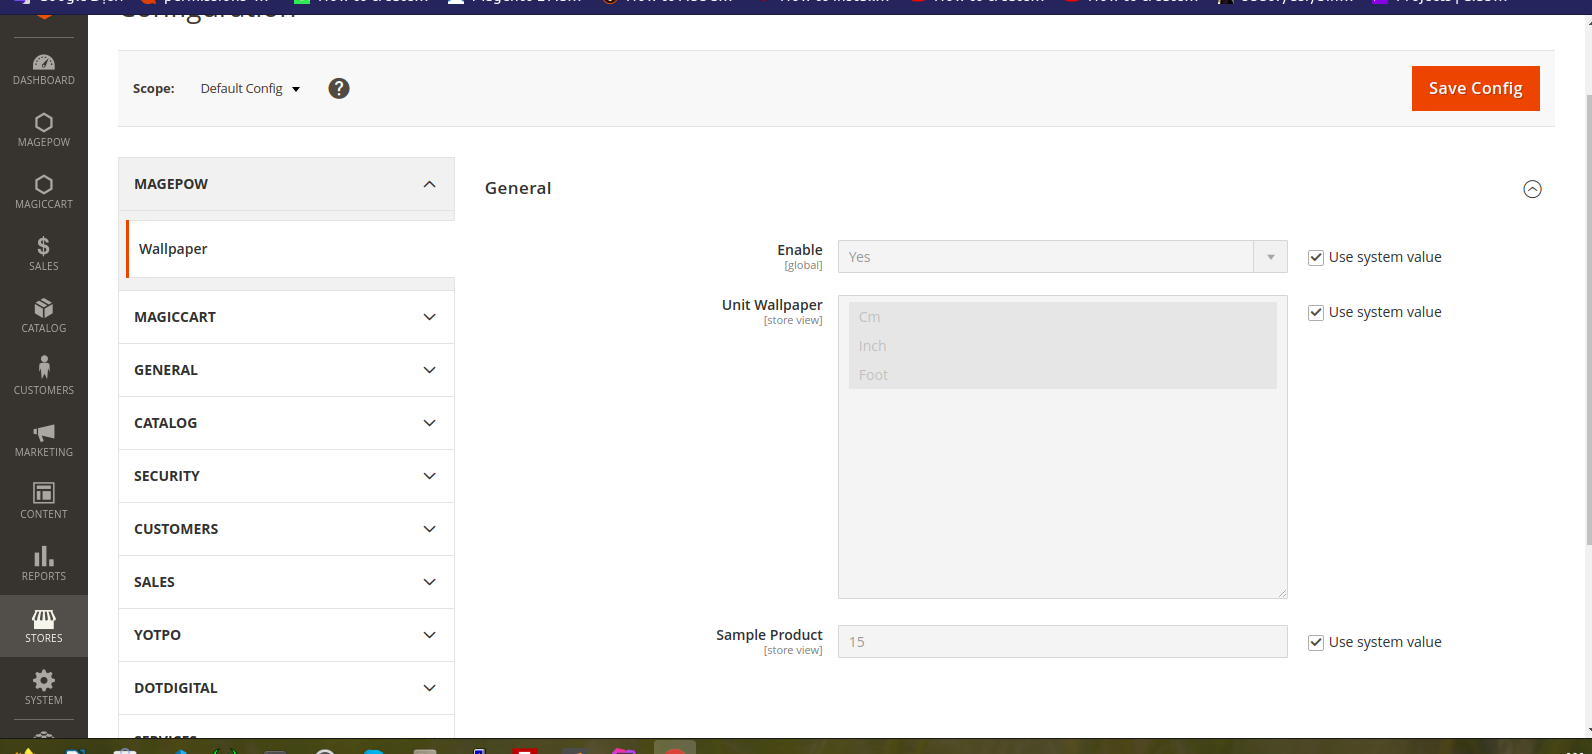Uncheck Use system value for Sample Product
Screen dimensions: 1592x754
tap(1316, 643)
